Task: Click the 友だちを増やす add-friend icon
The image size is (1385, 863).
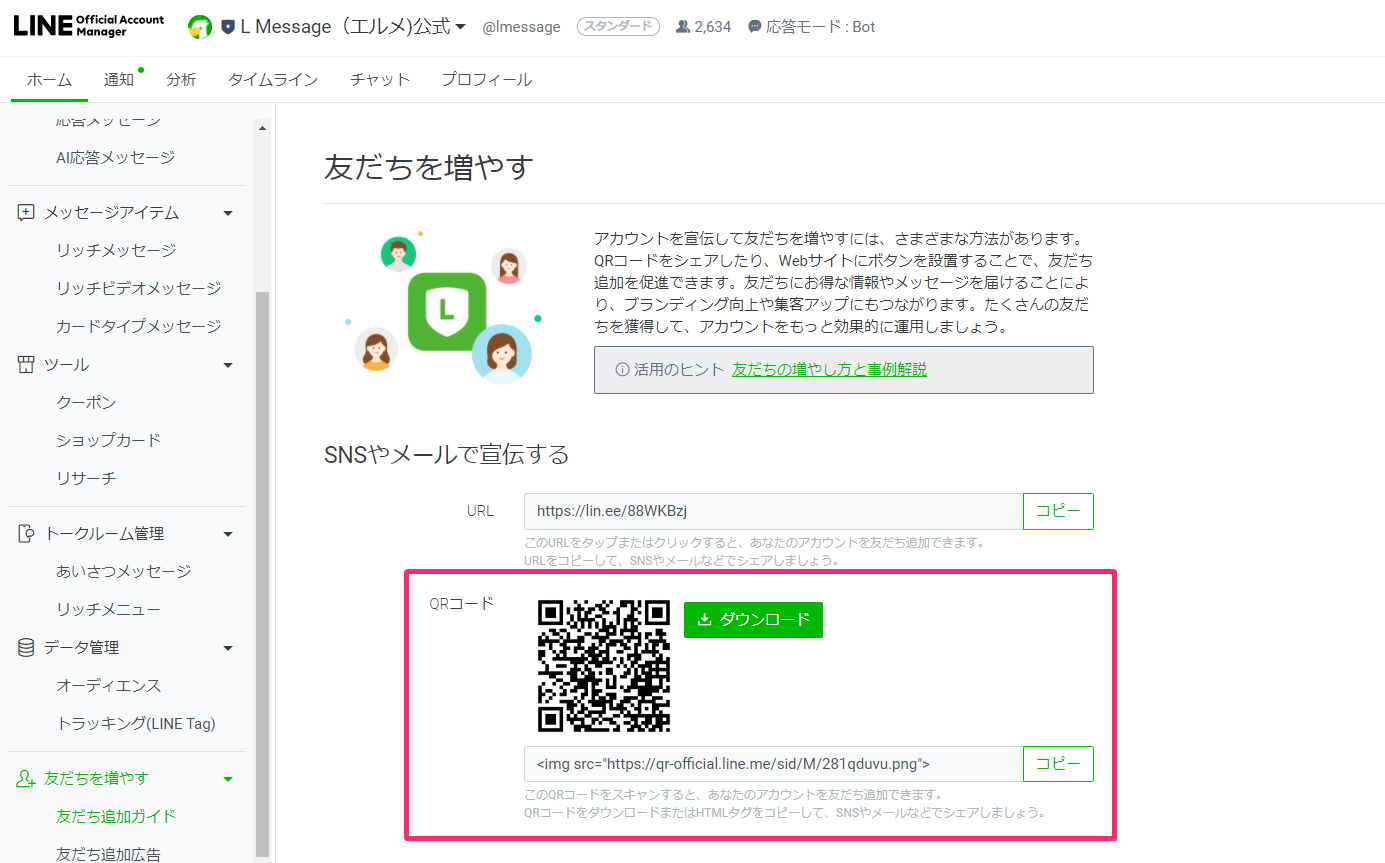Action: (x=26, y=778)
